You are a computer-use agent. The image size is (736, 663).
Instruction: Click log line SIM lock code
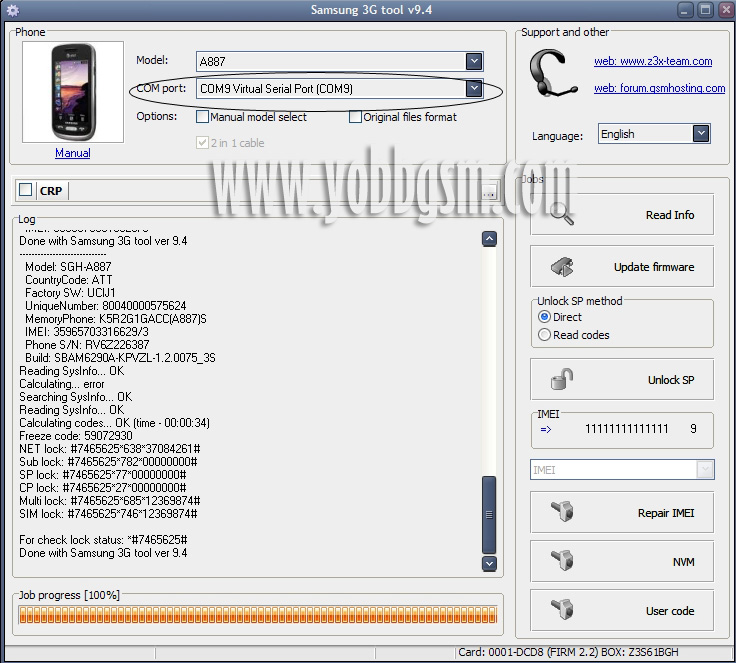coord(108,514)
